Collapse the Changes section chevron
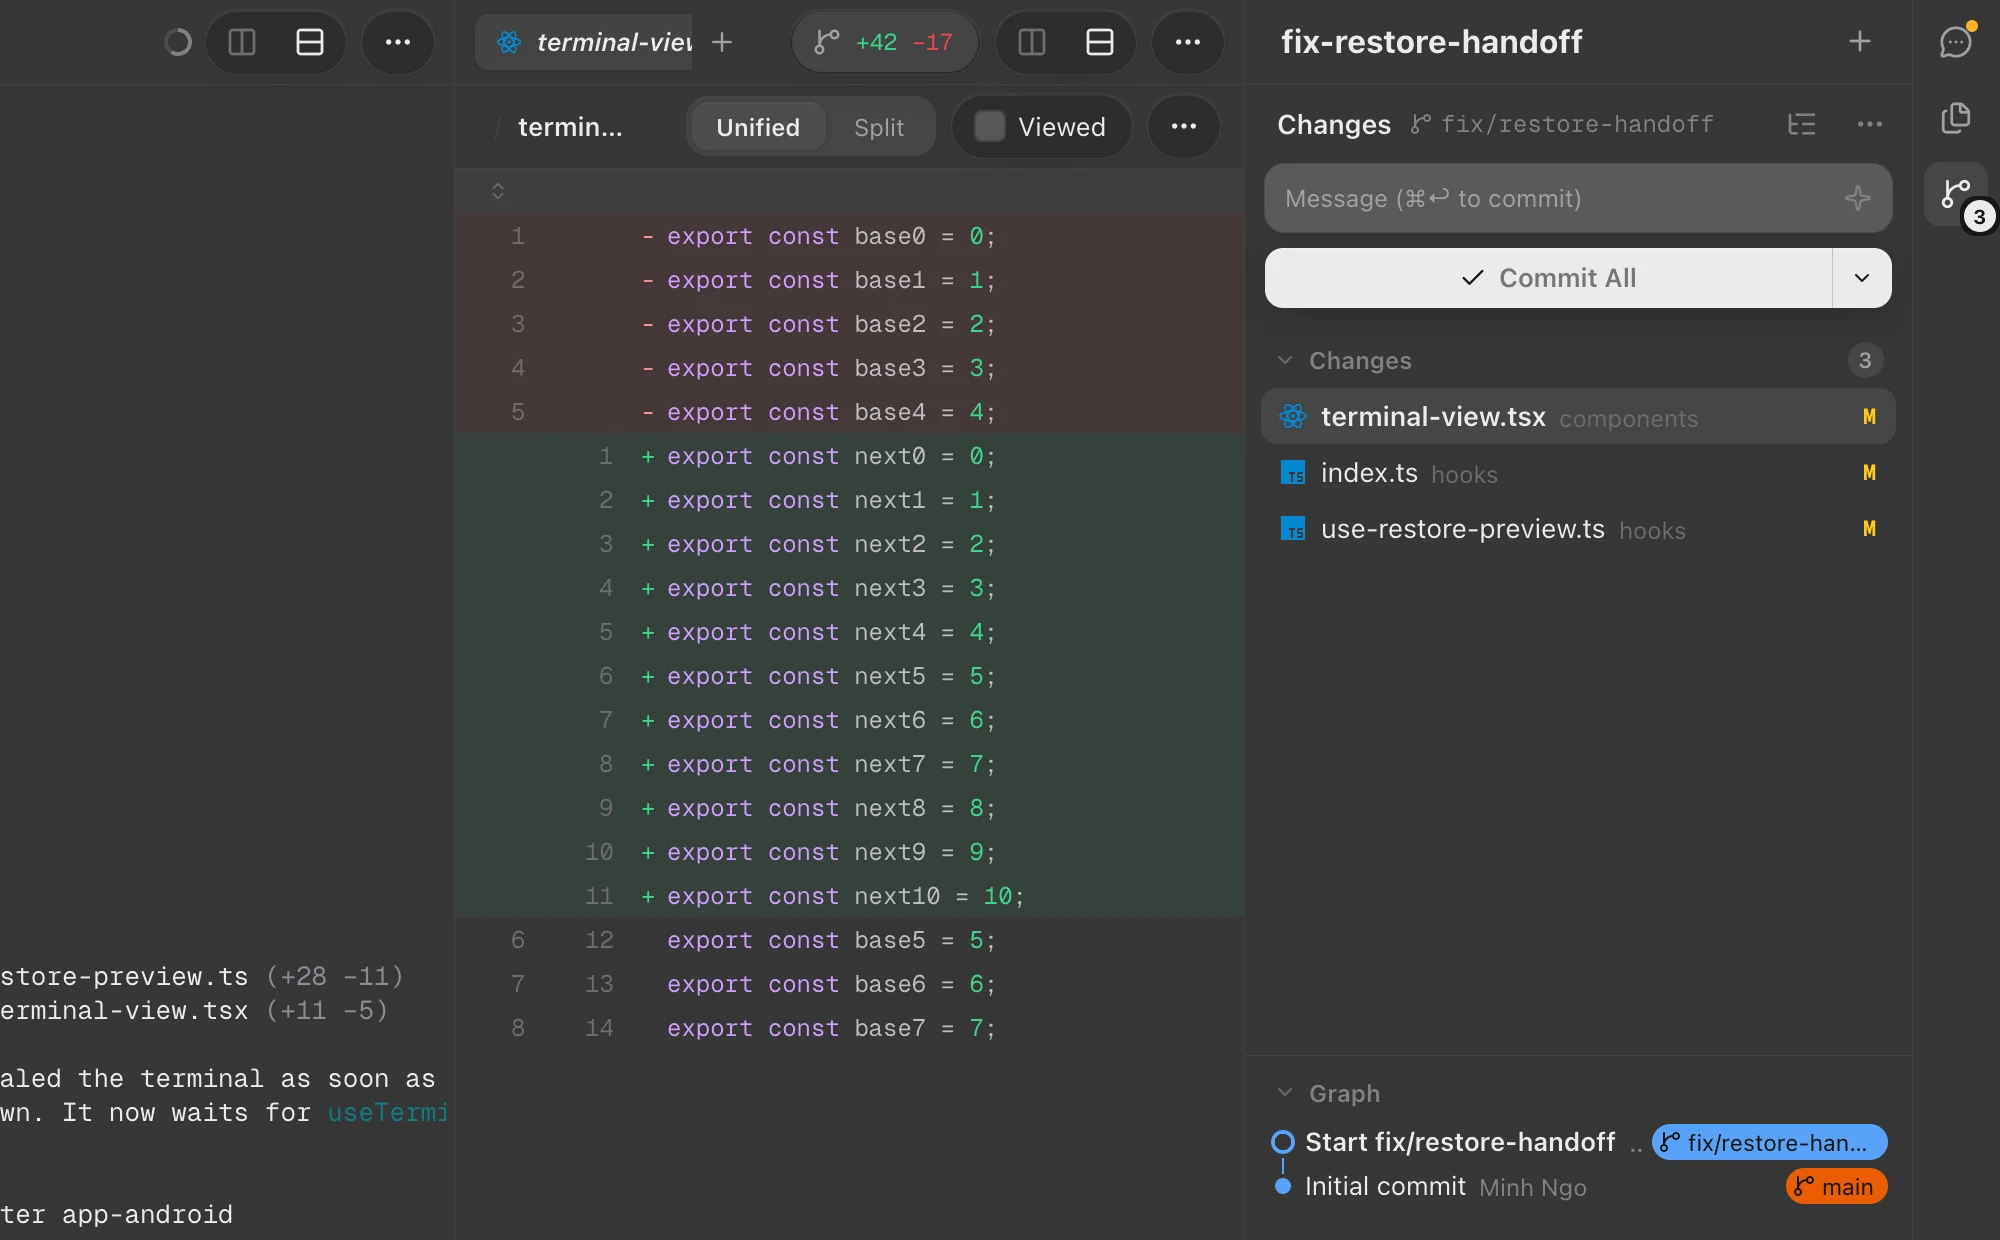 pyautogui.click(x=1286, y=360)
